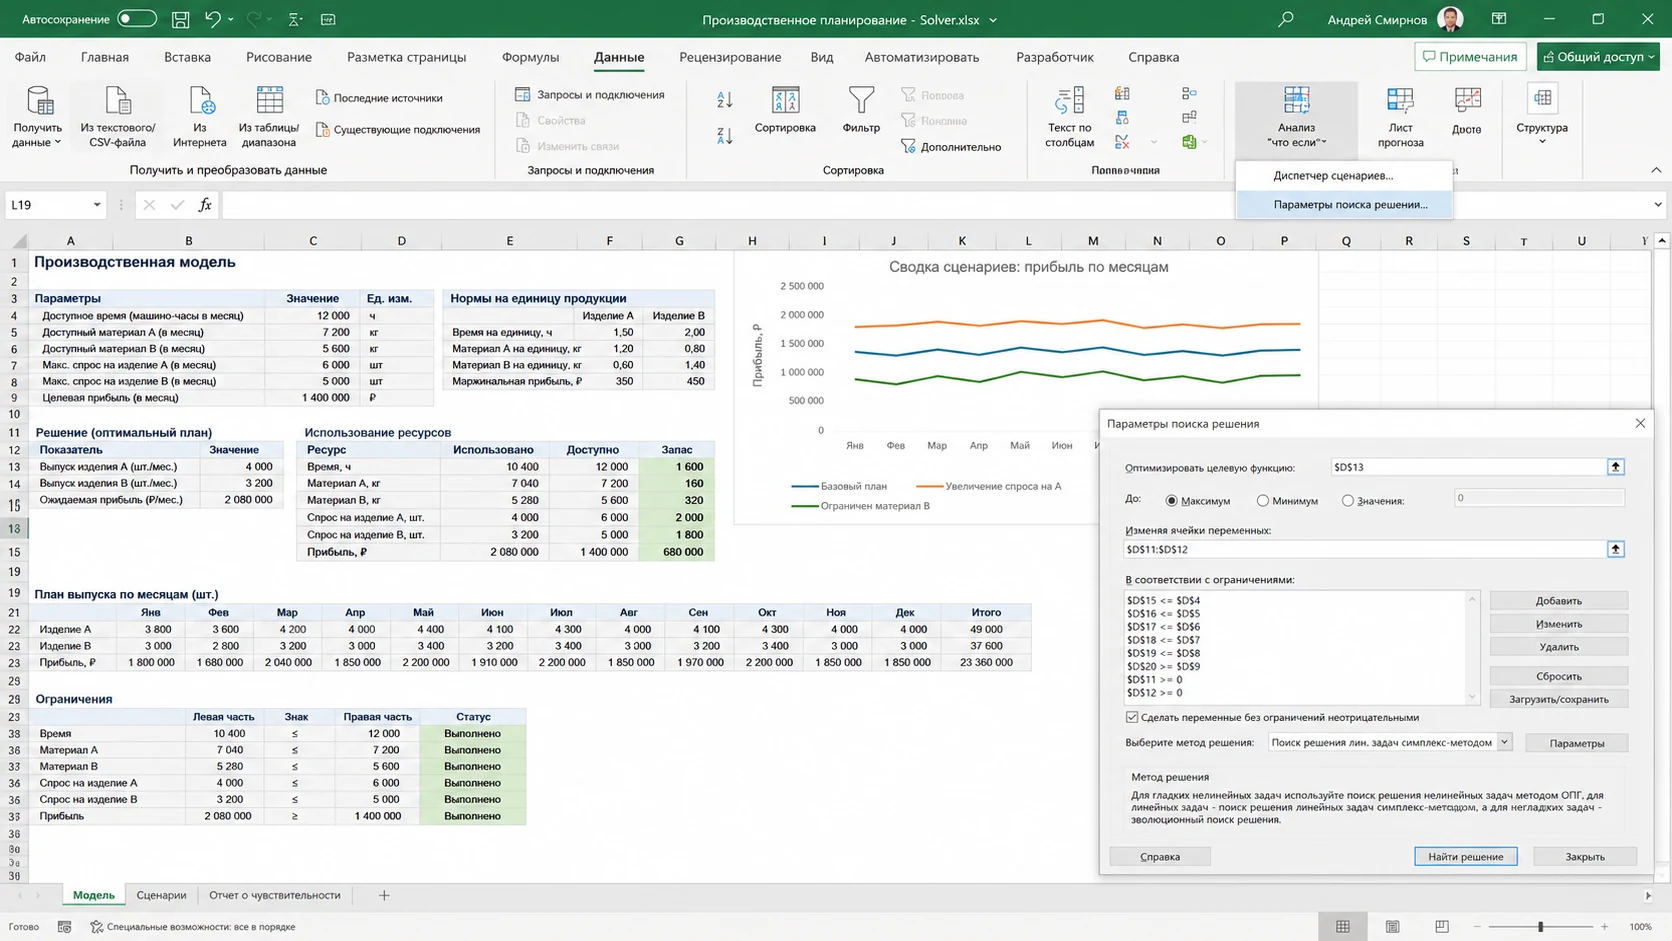Click the save disk icon
This screenshot has height=941, width=1672.
click(180, 19)
